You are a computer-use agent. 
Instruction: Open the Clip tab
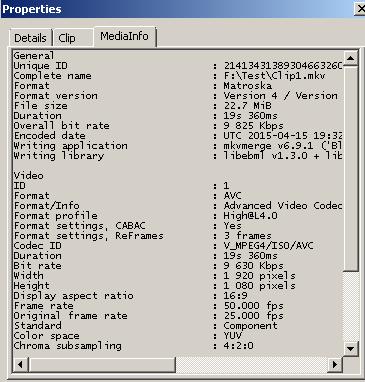(x=73, y=38)
